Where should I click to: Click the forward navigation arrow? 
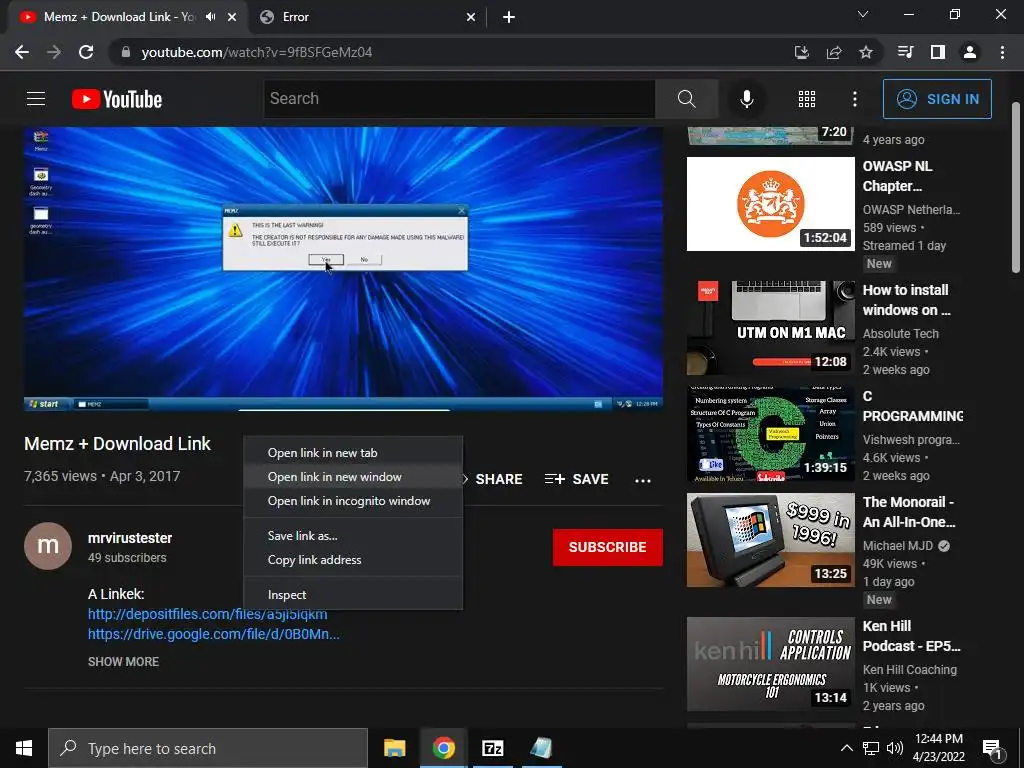tap(54, 52)
